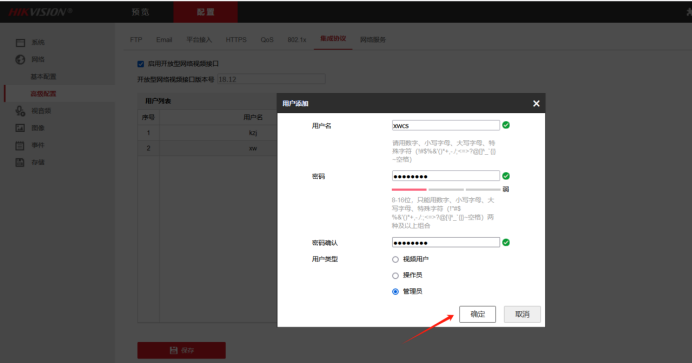
Task: Click the password strength bar
Action: (446, 189)
